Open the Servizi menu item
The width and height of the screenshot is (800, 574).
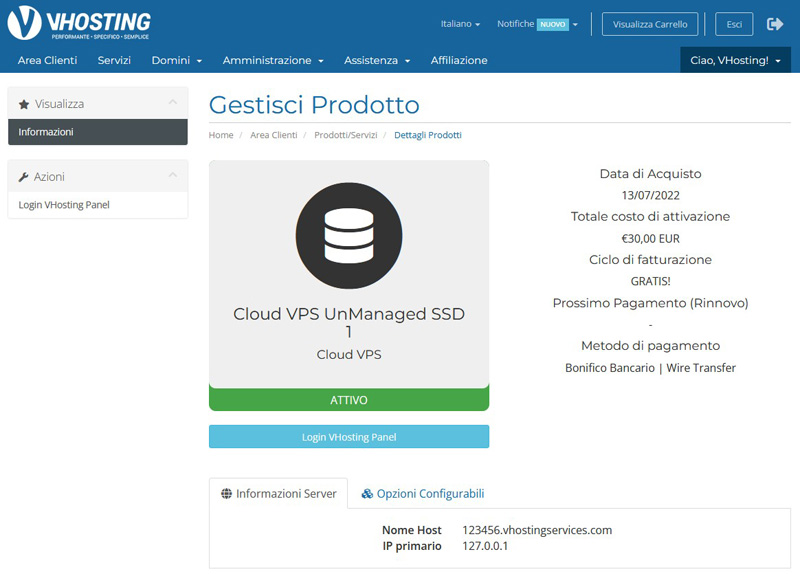[114, 60]
